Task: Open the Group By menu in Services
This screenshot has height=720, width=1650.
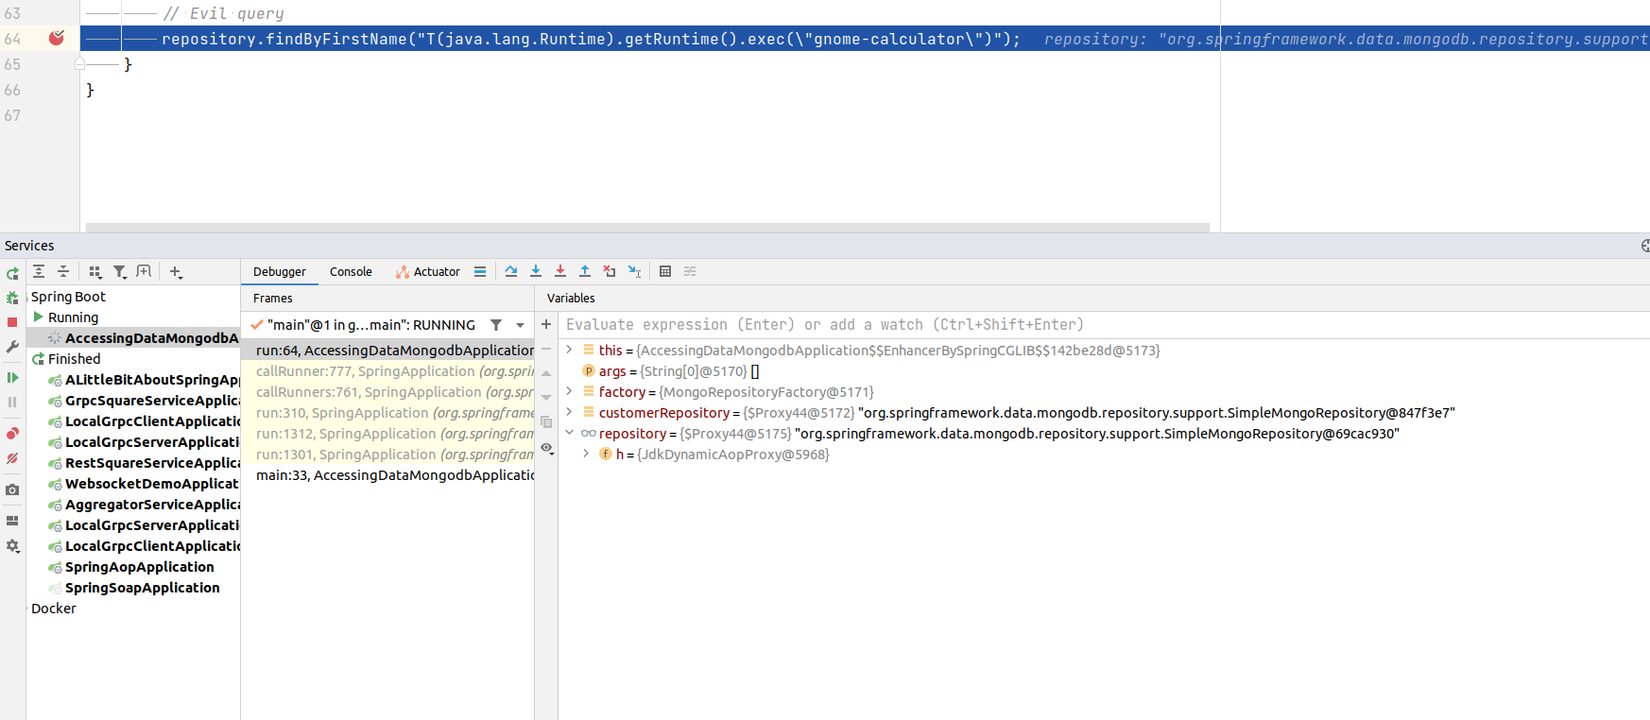Action: click(95, 272)
